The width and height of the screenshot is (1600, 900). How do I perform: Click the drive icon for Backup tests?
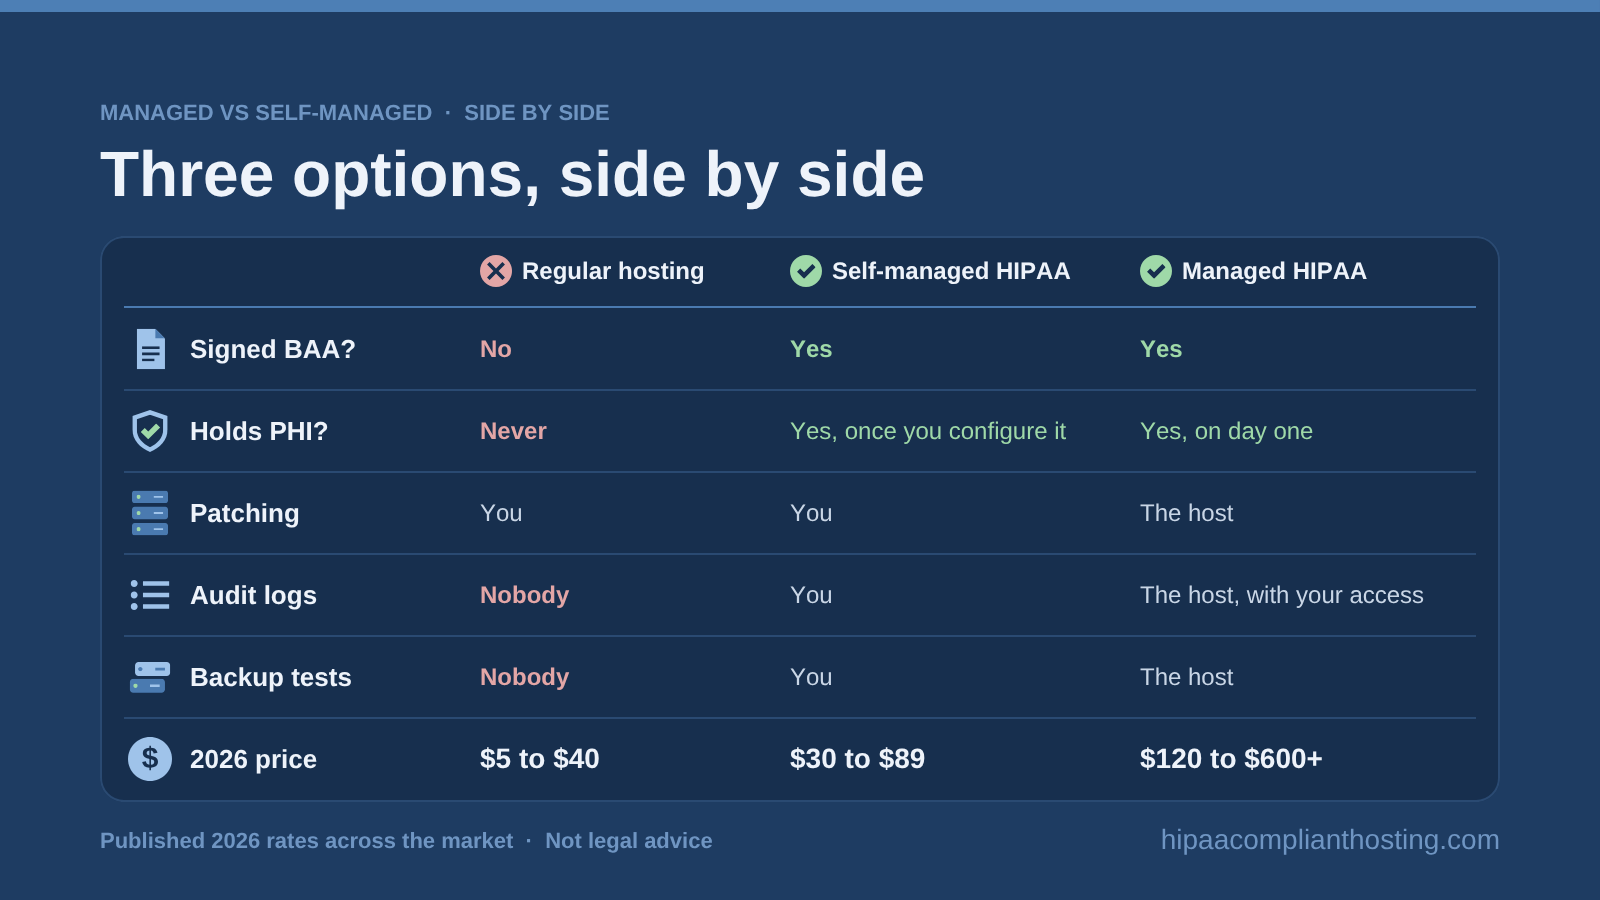150,677
